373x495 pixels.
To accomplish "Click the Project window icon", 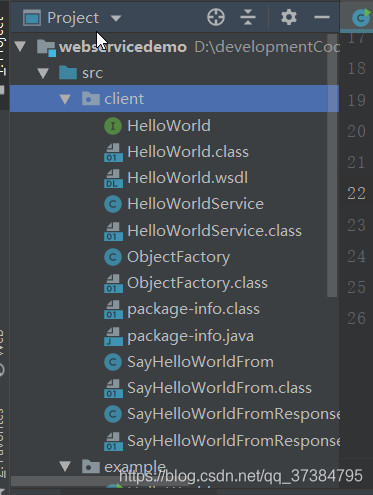I will tap(32, 18).
